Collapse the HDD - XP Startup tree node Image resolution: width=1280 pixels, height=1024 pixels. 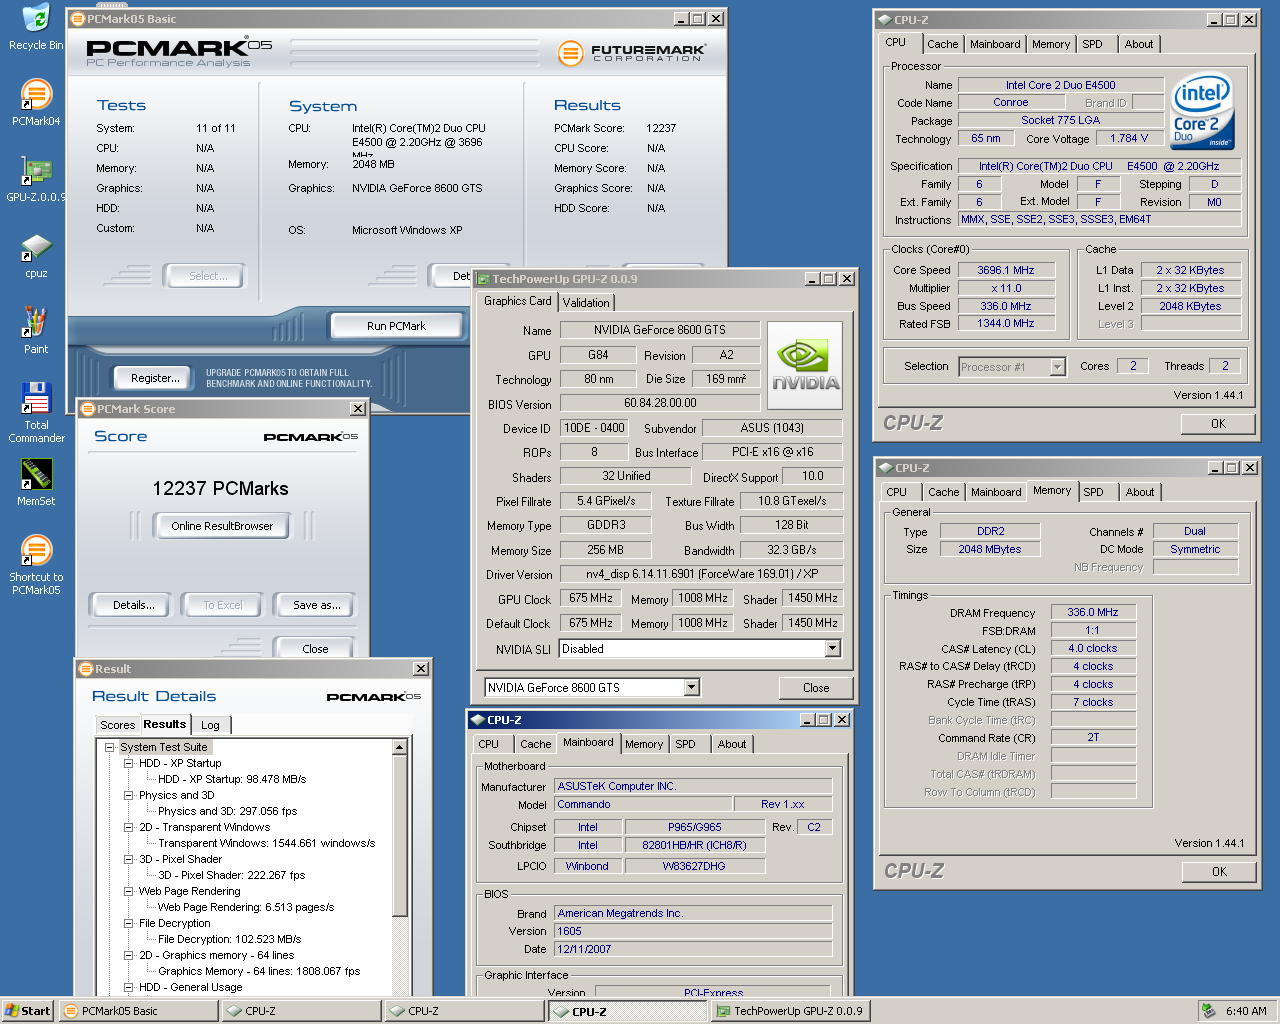pyautogui.click(x=129, y=763)
